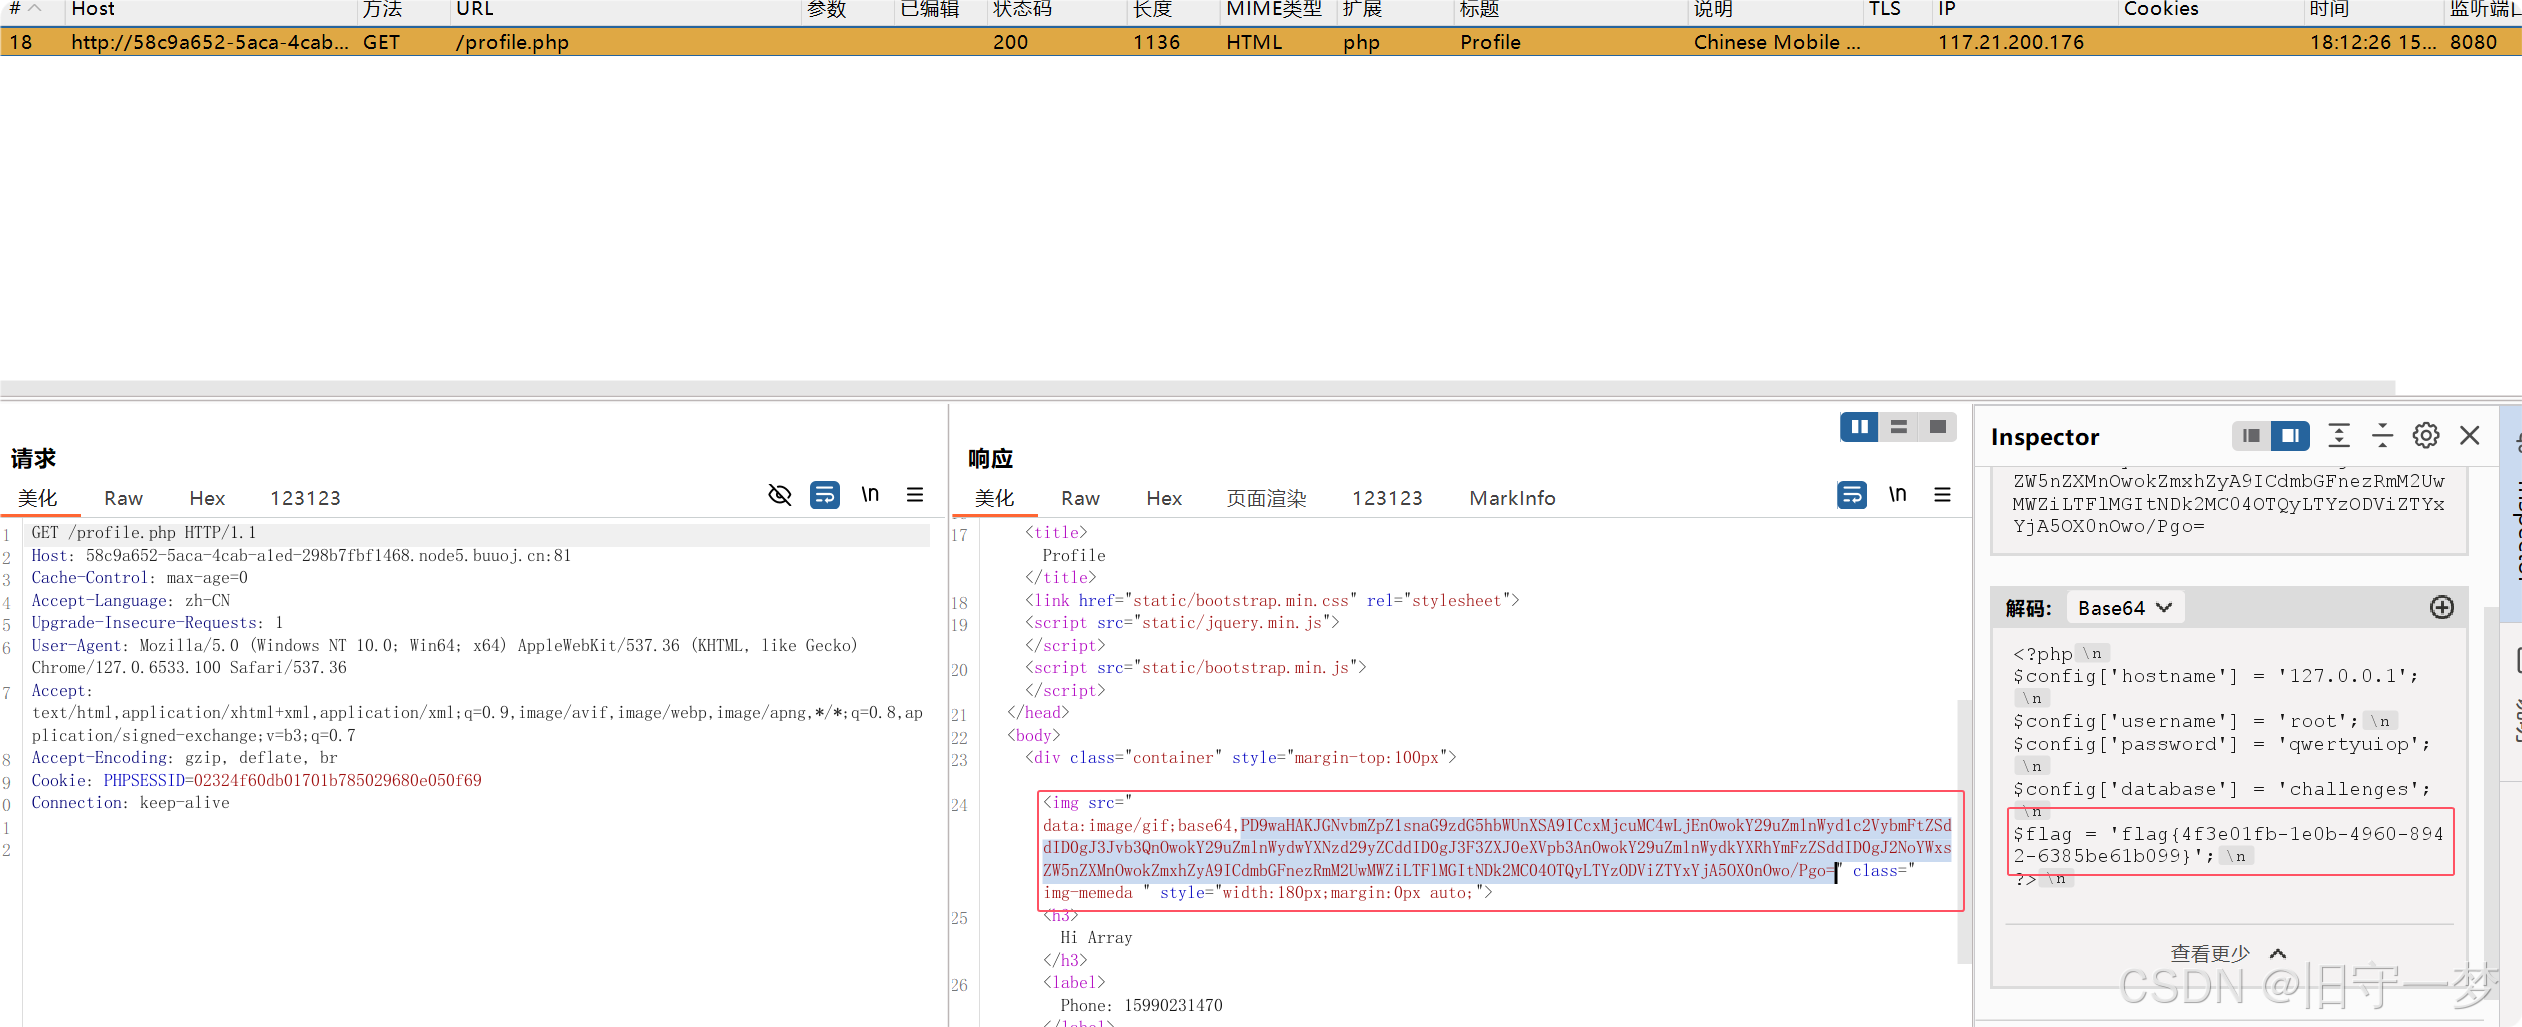The height and width of the screenshot is (1027, 2522).
Task: Toggle word wrap icon in request panel
Action: tap(825, 495)
